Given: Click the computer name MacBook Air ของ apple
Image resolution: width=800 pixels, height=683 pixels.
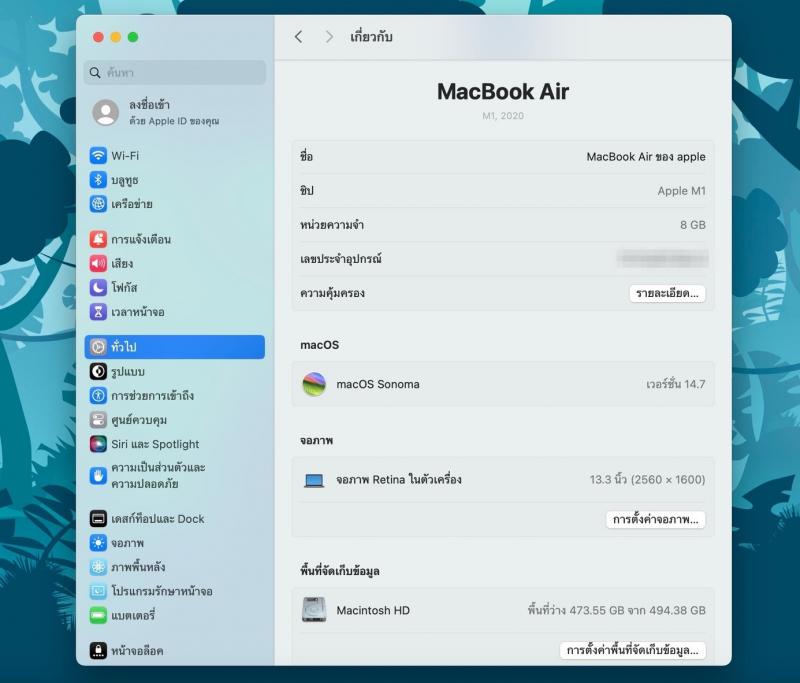Looking at the screenshot, I should coord(646,157).
